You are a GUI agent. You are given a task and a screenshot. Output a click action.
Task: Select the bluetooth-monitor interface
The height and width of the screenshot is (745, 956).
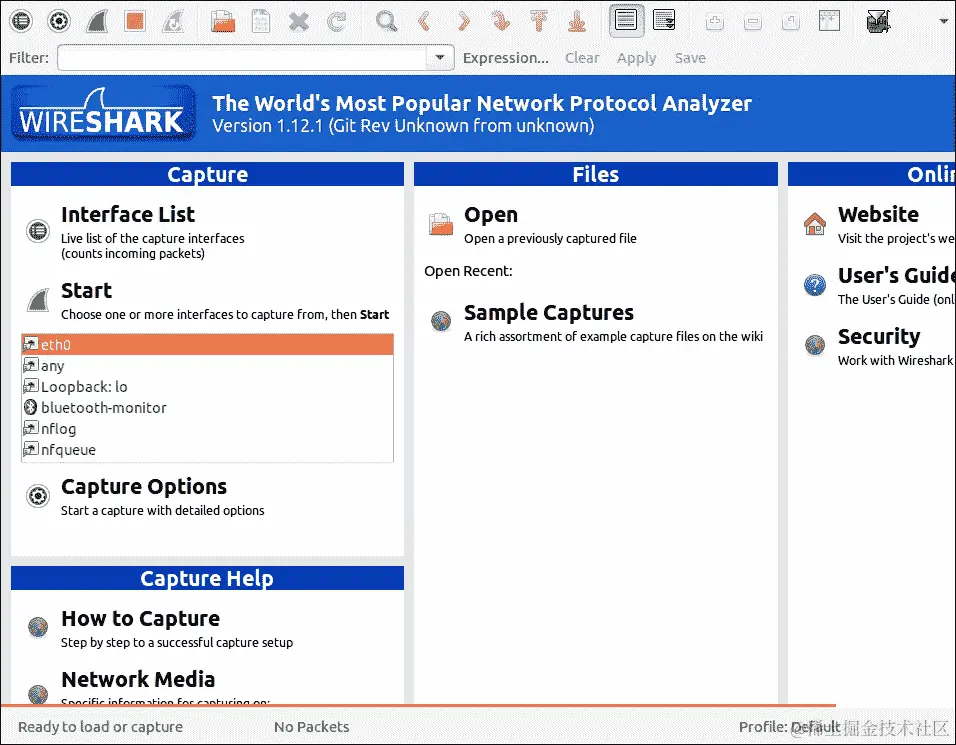pos(207,408)
